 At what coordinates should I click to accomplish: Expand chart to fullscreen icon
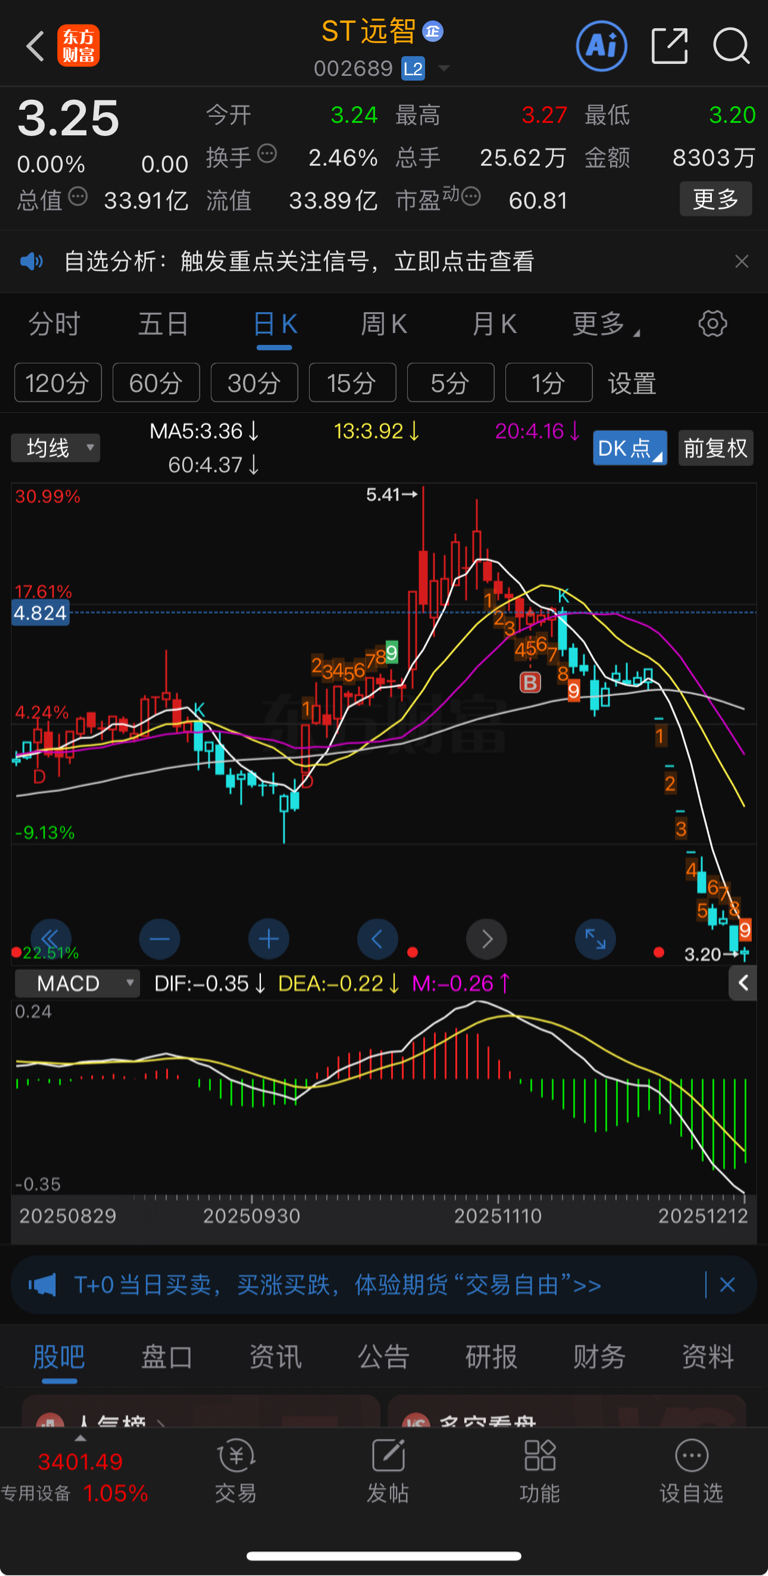tap(595, 939)
